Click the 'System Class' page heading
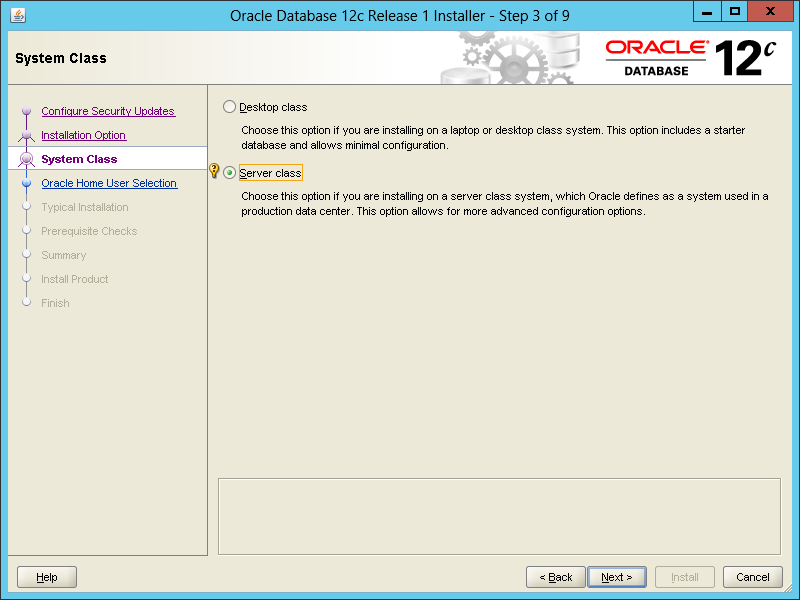The width and height of the screenshot is (800, 600). point(61,58)
